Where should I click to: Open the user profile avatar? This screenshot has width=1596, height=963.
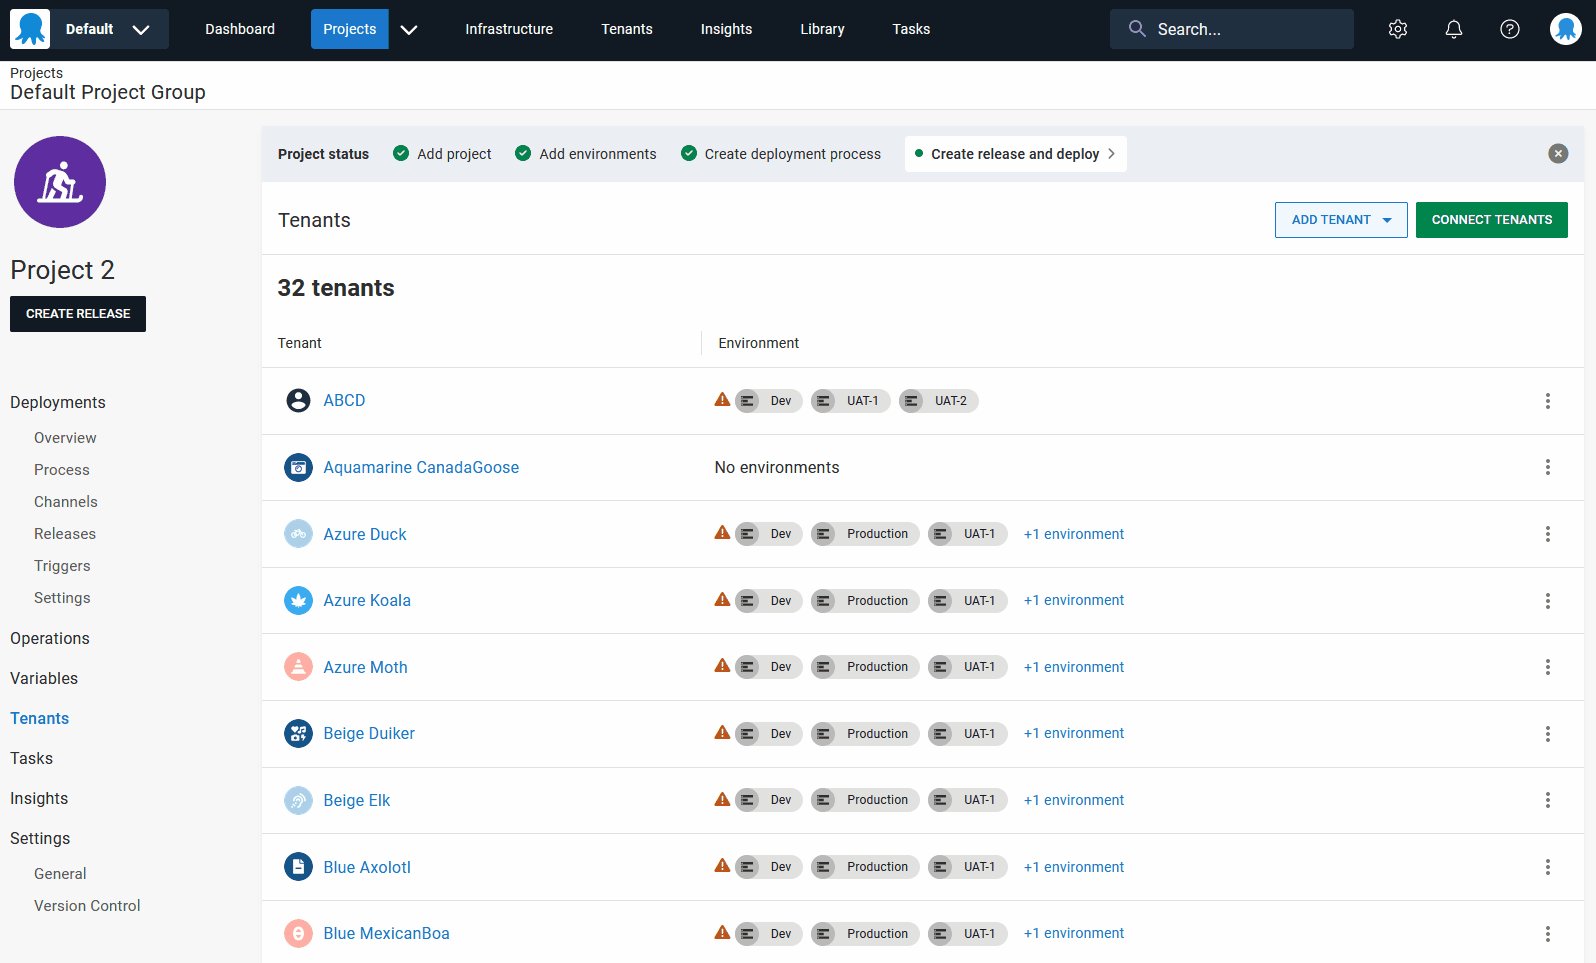point(1566,29)
